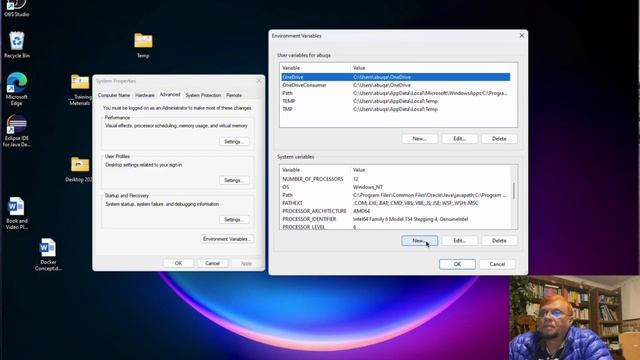This screenshot has height=360, width=640.
Task: Select PROCESSOR_LEVEL system variable row
Action: tap(396, 227)
